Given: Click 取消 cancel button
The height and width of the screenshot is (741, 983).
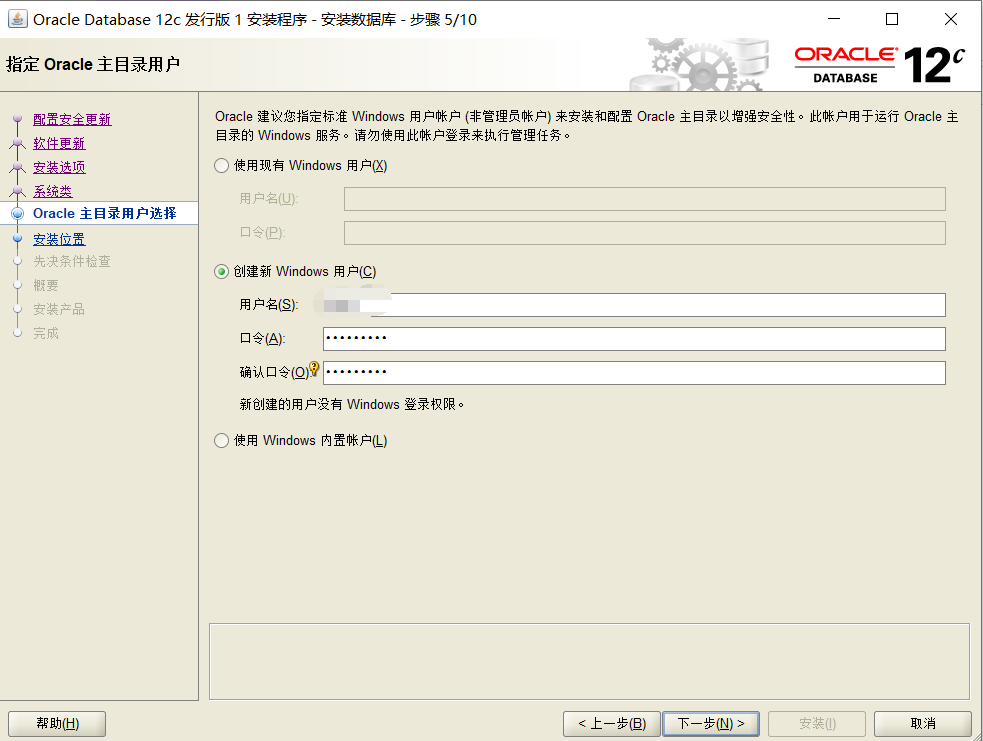Looking at the screenshot, I should coord(923,723).
